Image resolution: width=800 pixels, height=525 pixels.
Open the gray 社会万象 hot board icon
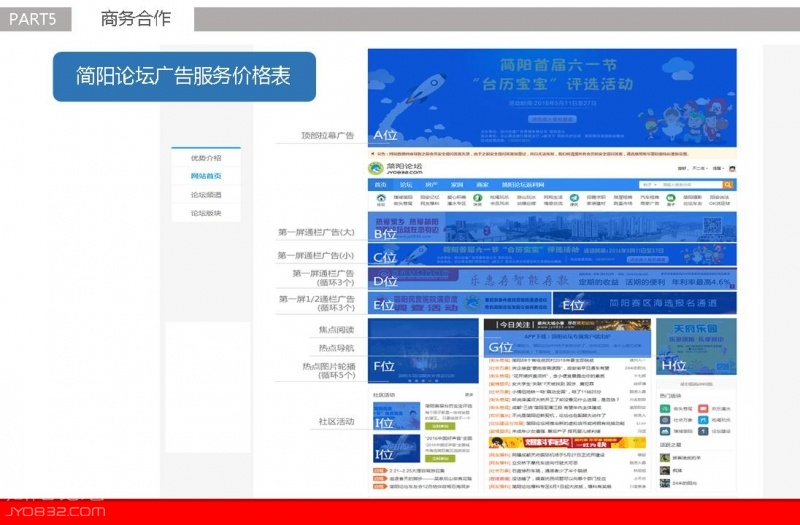(x=665, y=420)
